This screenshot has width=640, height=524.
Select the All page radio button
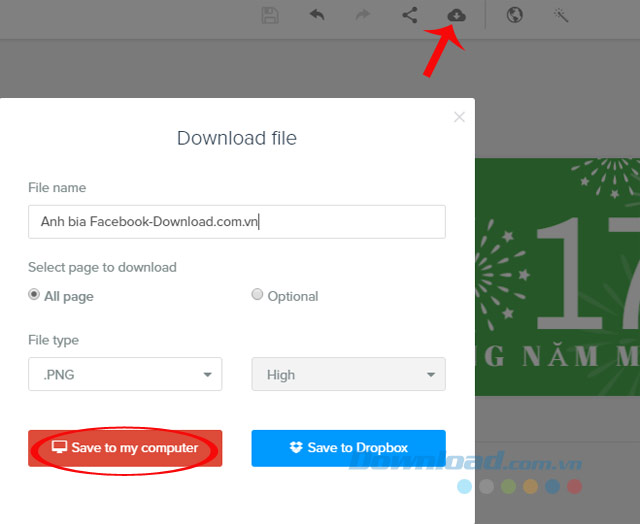tap(35, 295)
